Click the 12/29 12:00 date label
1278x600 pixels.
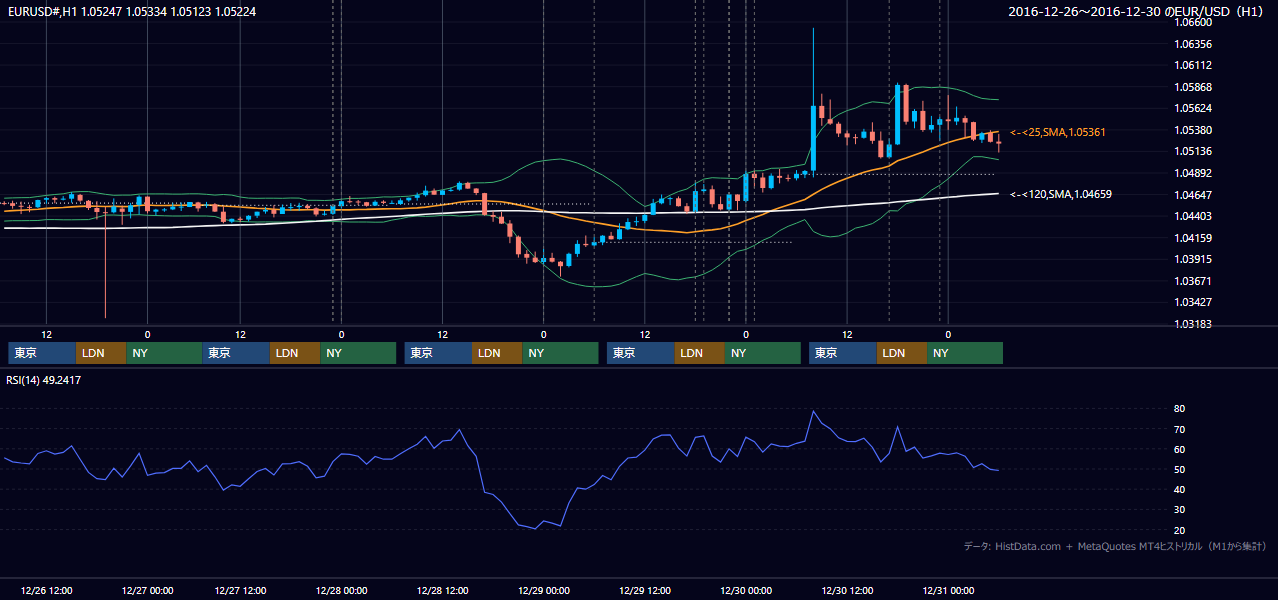(645, 590)
